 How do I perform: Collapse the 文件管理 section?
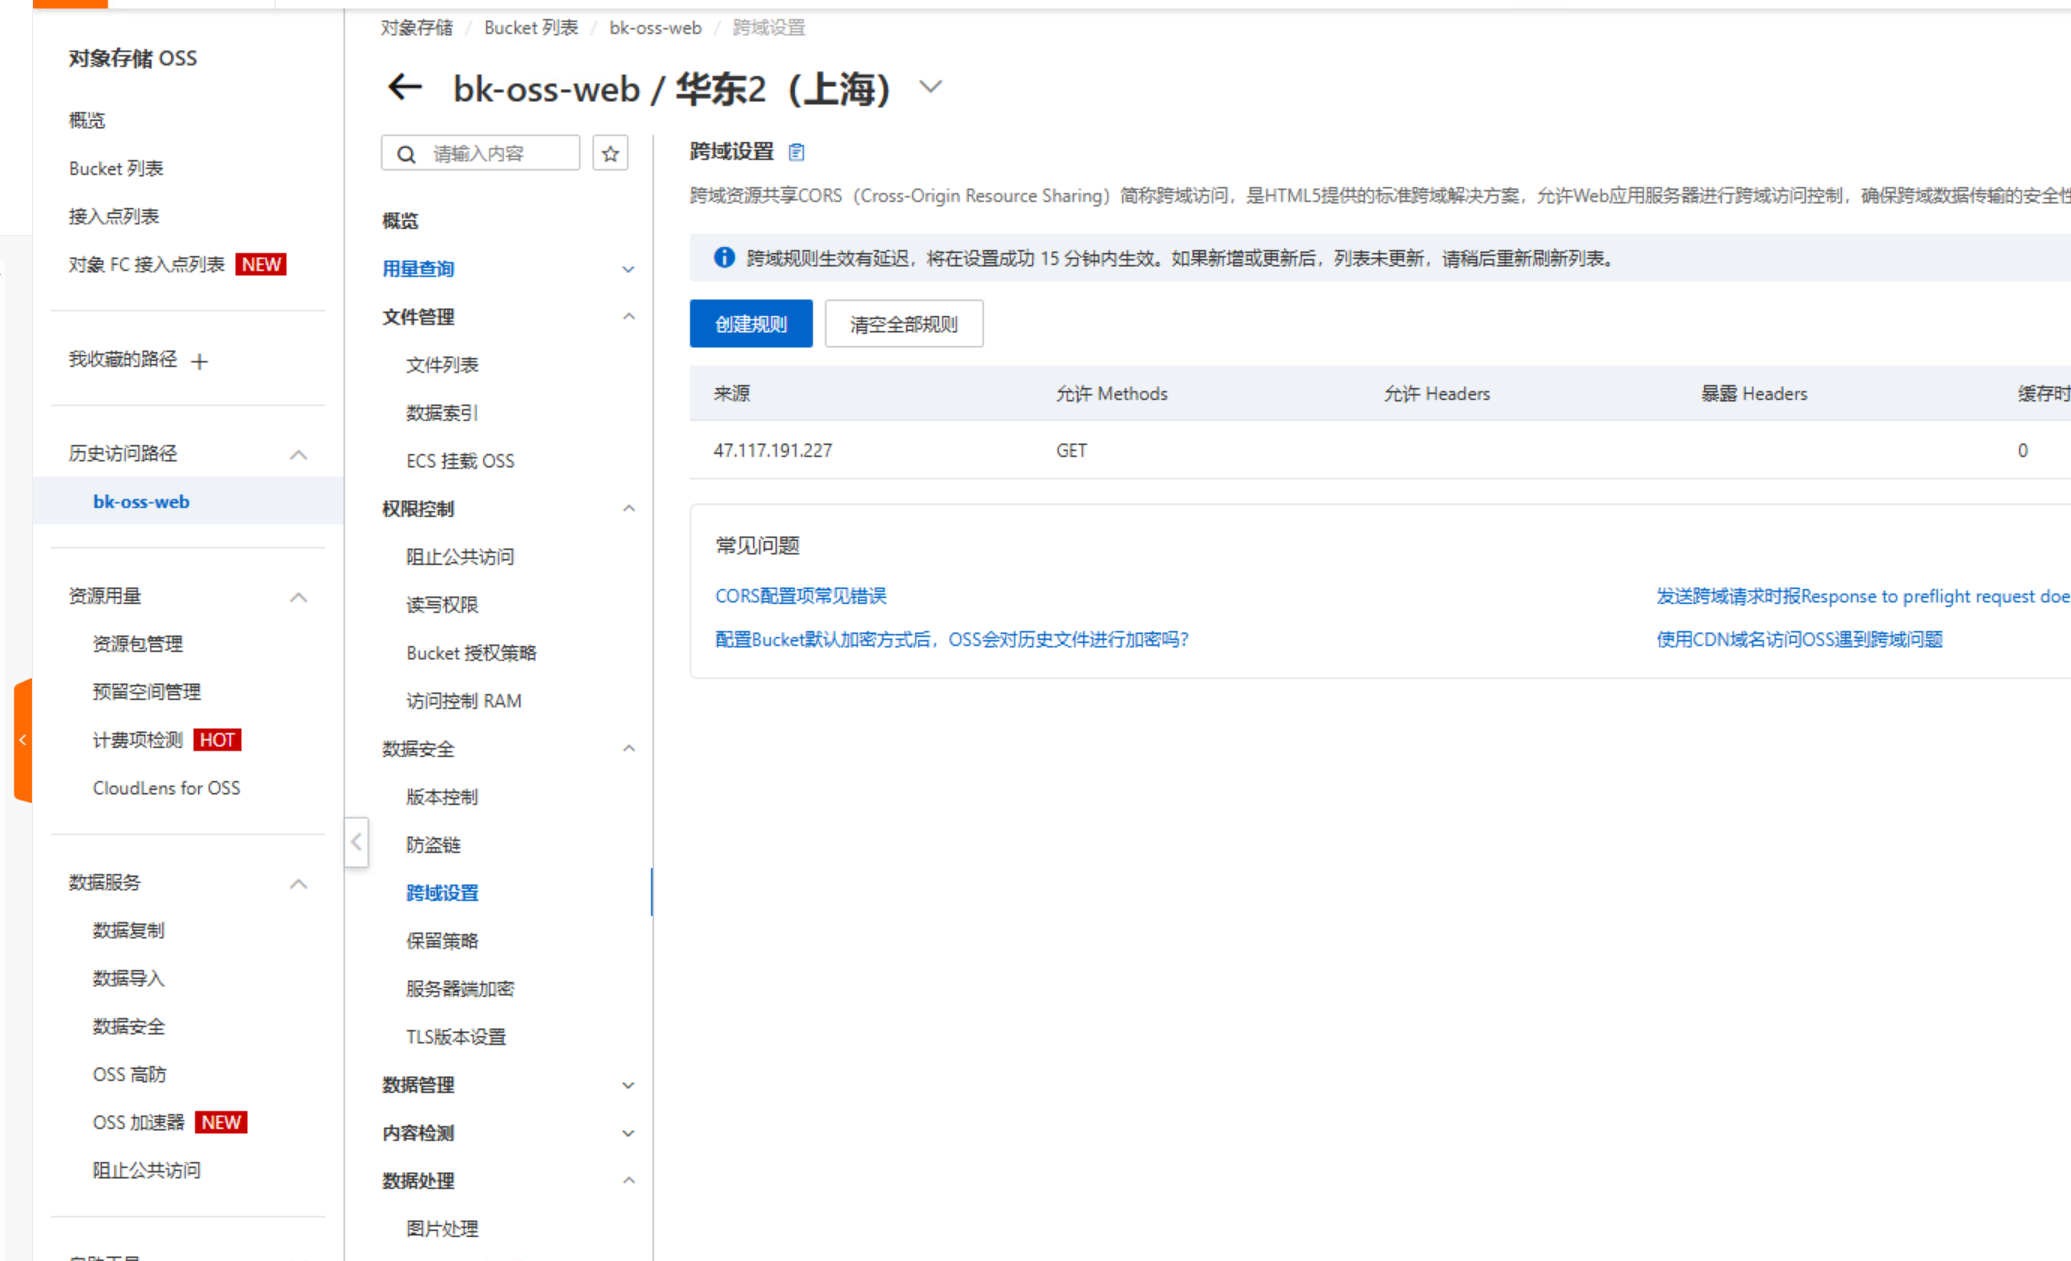(x=628, y=317)
